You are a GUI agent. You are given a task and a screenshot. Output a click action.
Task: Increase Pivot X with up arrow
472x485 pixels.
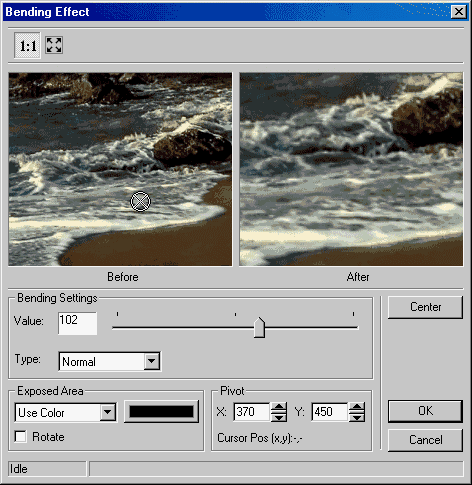[279, 407]
